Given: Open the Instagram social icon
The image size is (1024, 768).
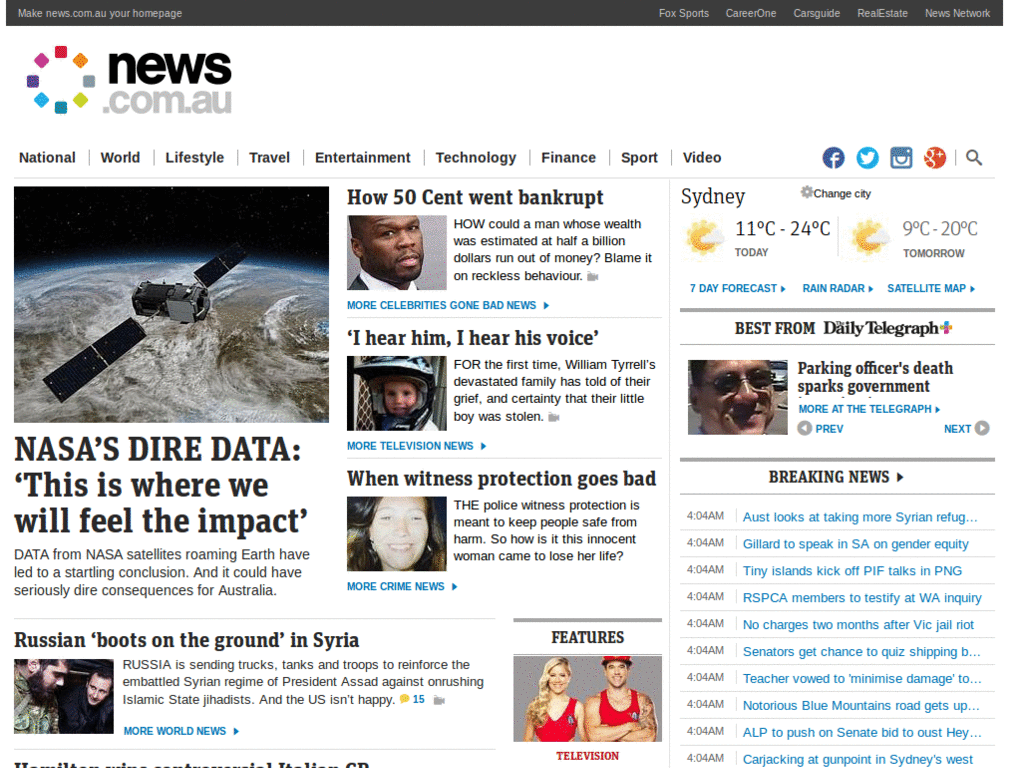Looking at the screenshot, I should 901,157.
